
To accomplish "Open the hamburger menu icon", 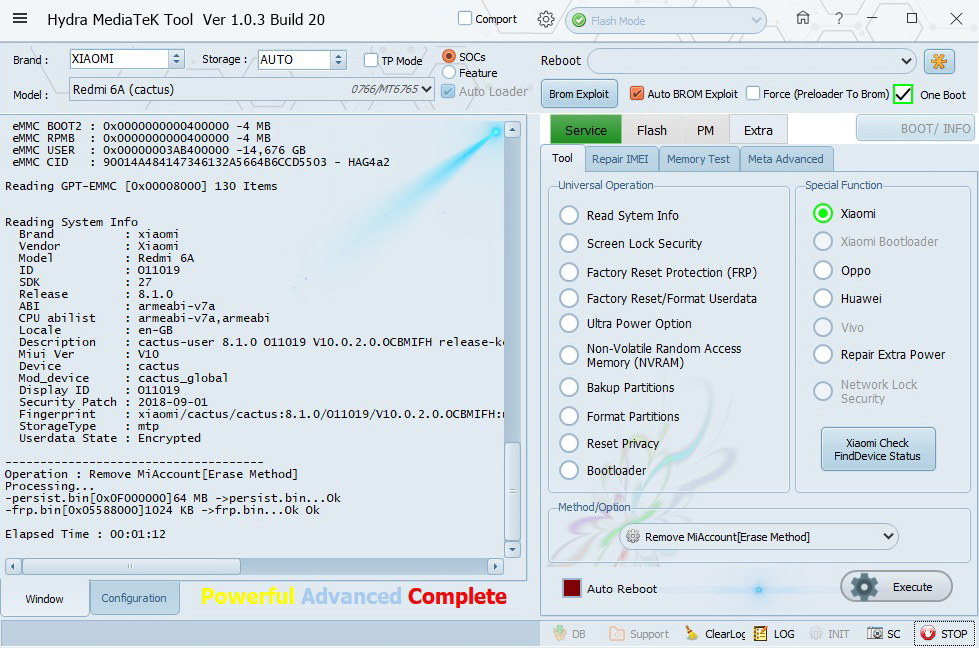I will 20,18.
